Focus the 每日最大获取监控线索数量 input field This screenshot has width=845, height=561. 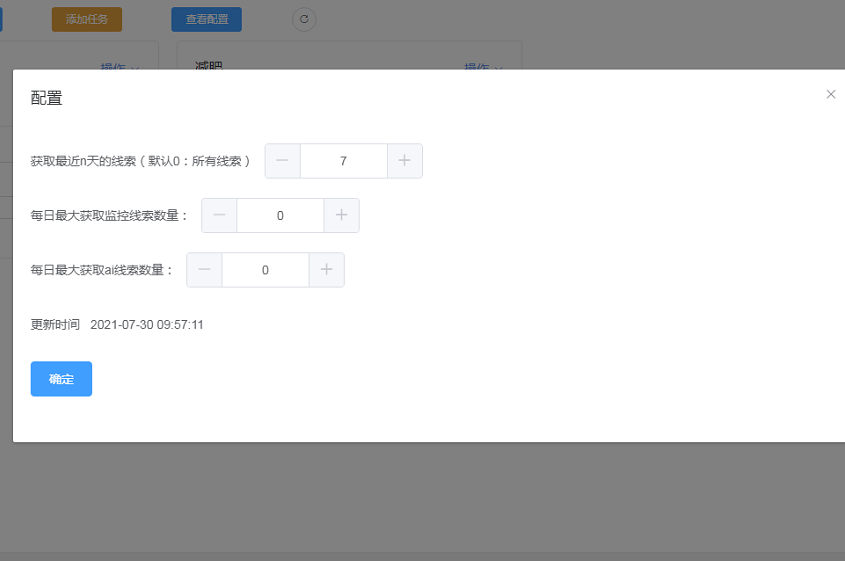pyautogui.click(x=280, y=215)
